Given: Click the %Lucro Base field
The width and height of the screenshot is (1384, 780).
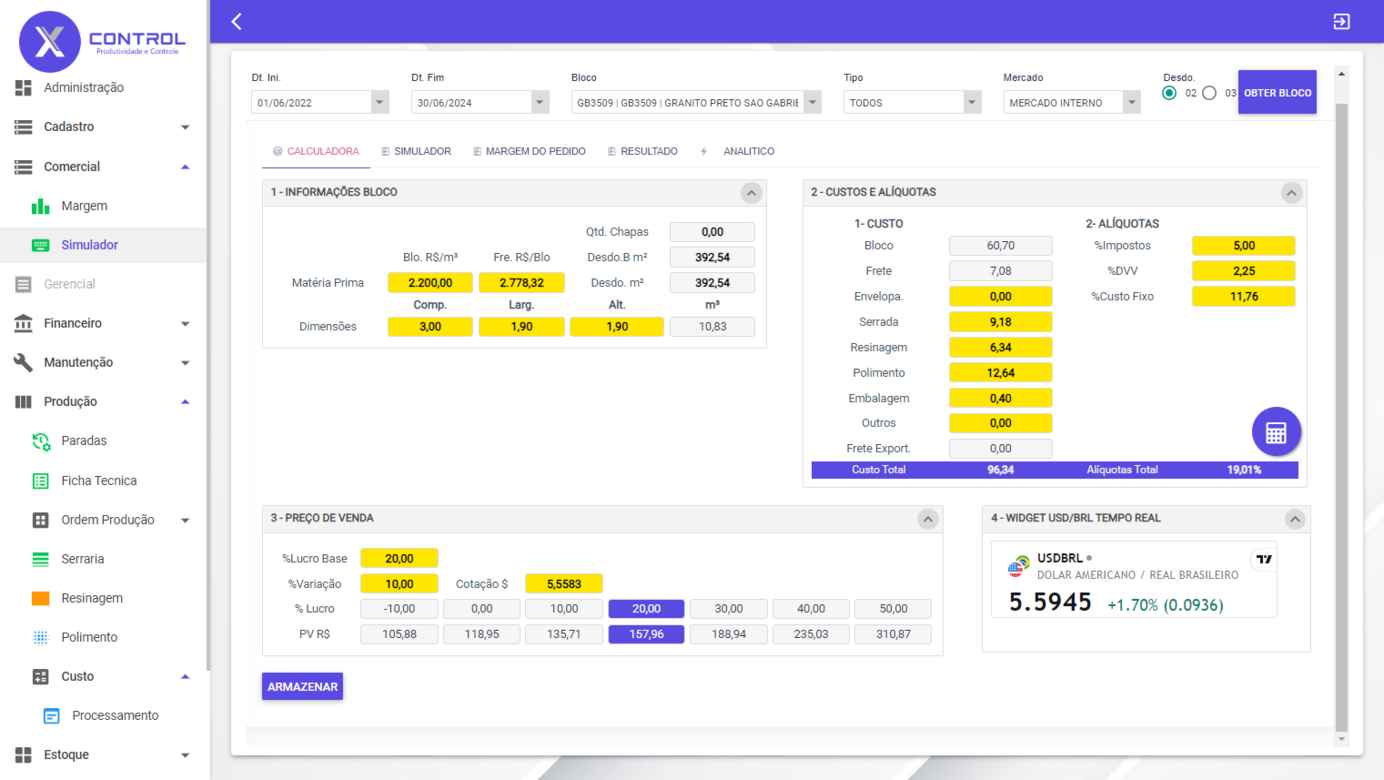Looking at the screenshot, I should coord(399,558).
